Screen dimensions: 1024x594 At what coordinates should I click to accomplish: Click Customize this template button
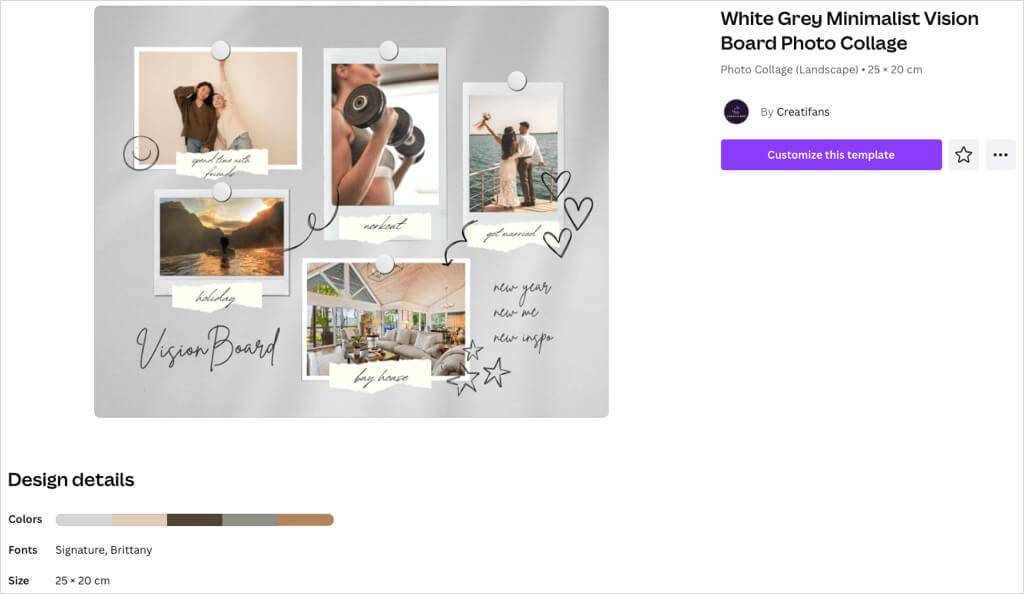[831, 155]
